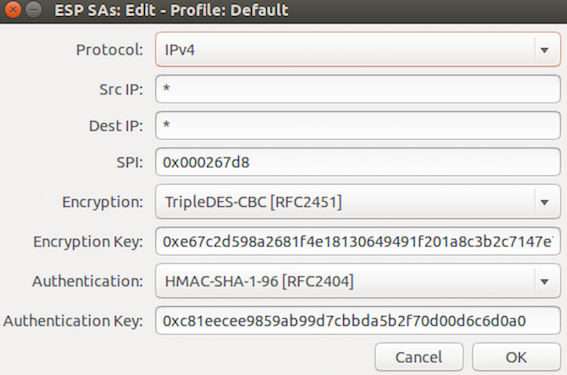Click the SPI label
Screen dimensions: 567x375
130,162
